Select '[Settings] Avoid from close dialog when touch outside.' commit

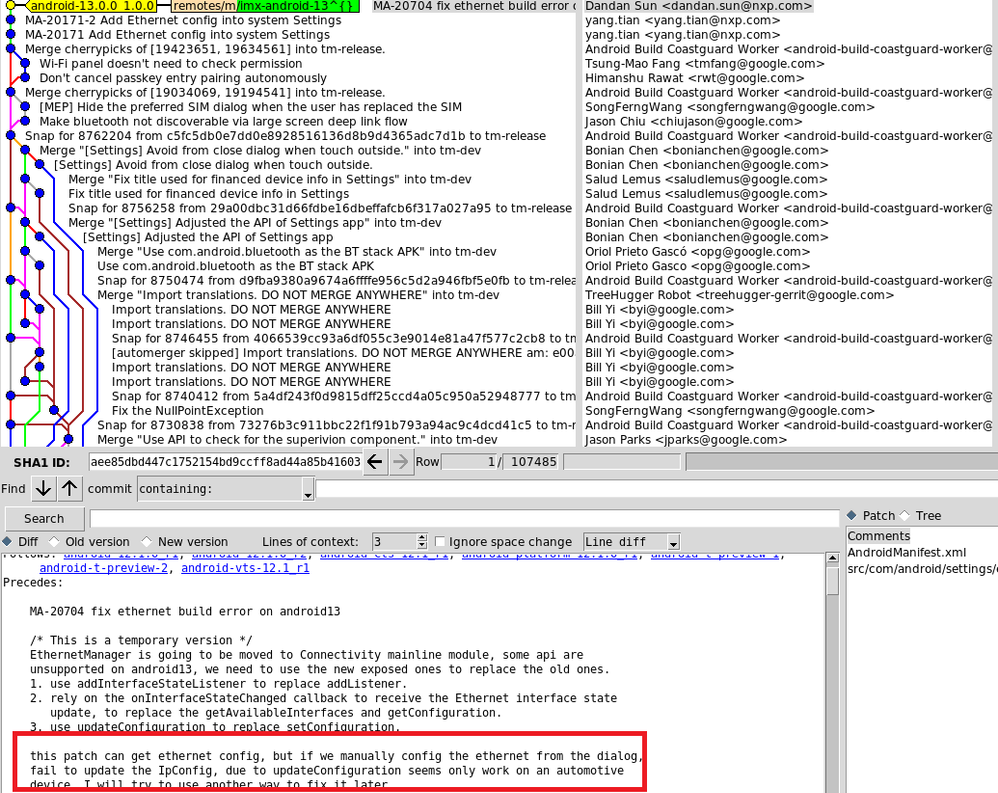coord(213,165)
